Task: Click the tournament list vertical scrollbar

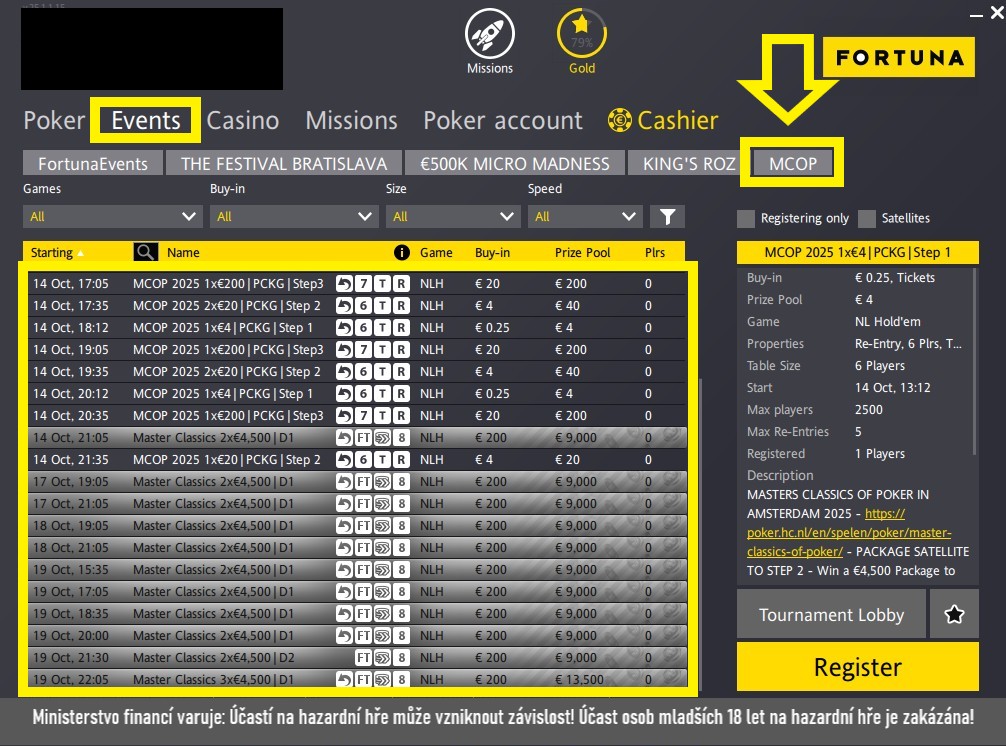Action: [x=700, y=532]
